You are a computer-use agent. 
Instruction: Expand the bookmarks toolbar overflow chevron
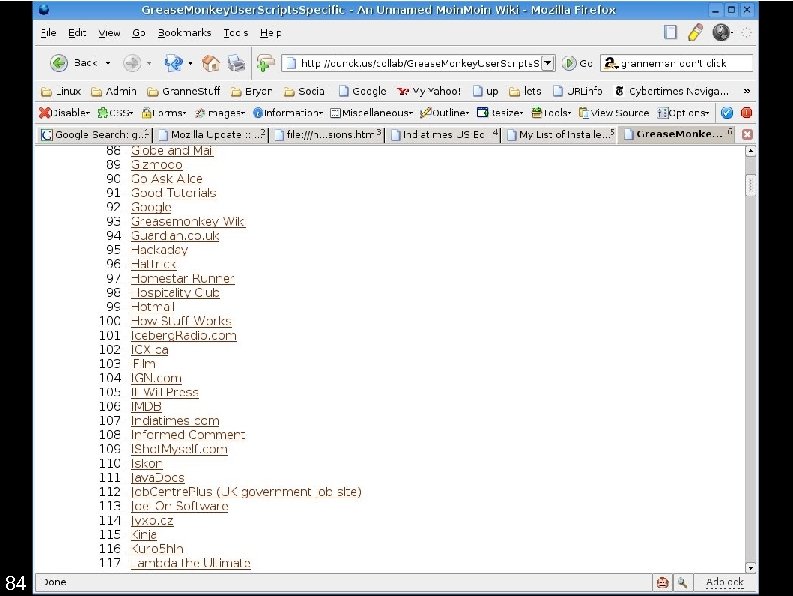(x=746, y=92)
